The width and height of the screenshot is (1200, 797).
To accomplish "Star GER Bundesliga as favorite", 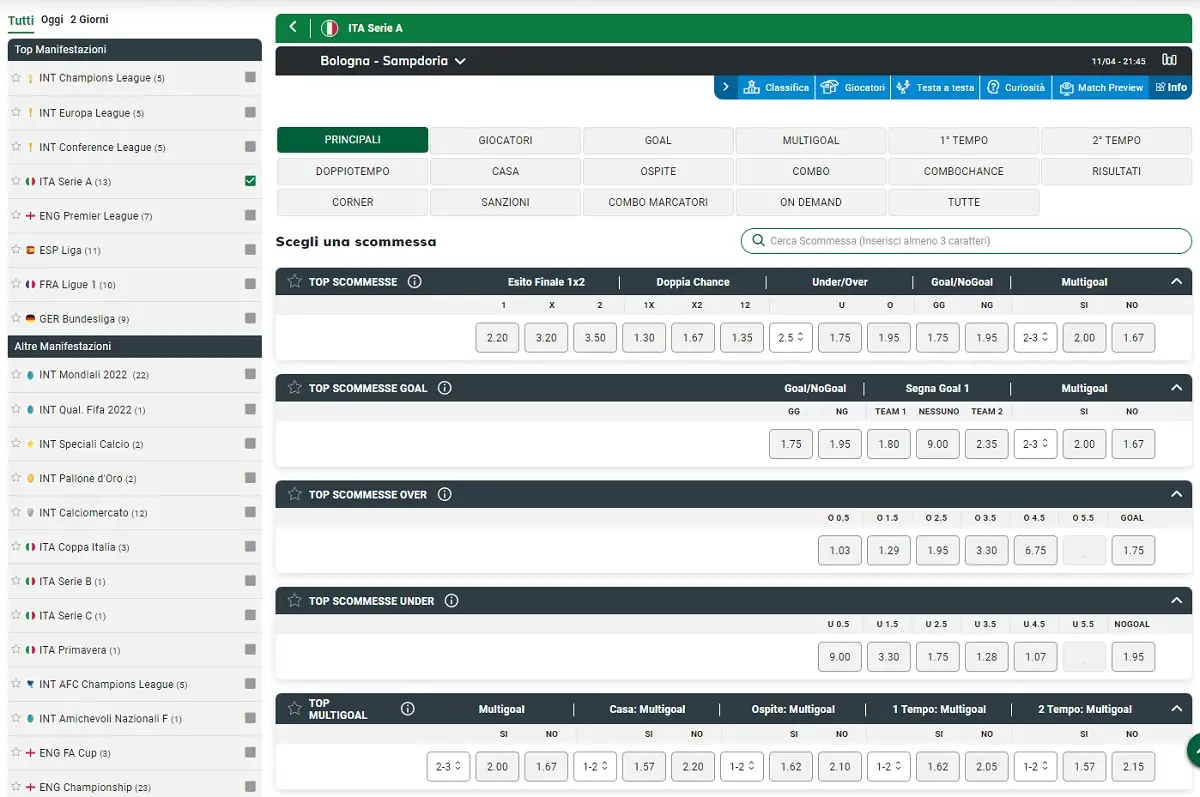I will pos(15,319).
